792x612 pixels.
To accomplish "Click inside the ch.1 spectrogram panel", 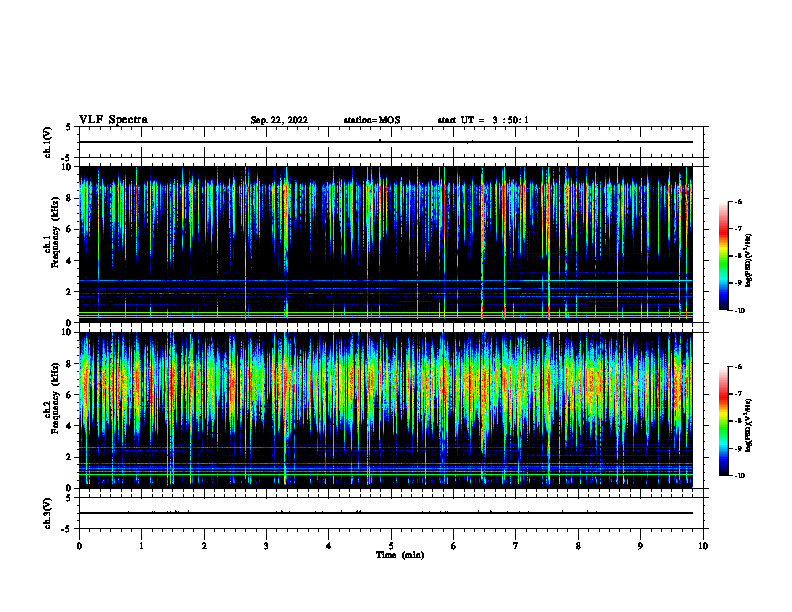I will tap(386, 243).
